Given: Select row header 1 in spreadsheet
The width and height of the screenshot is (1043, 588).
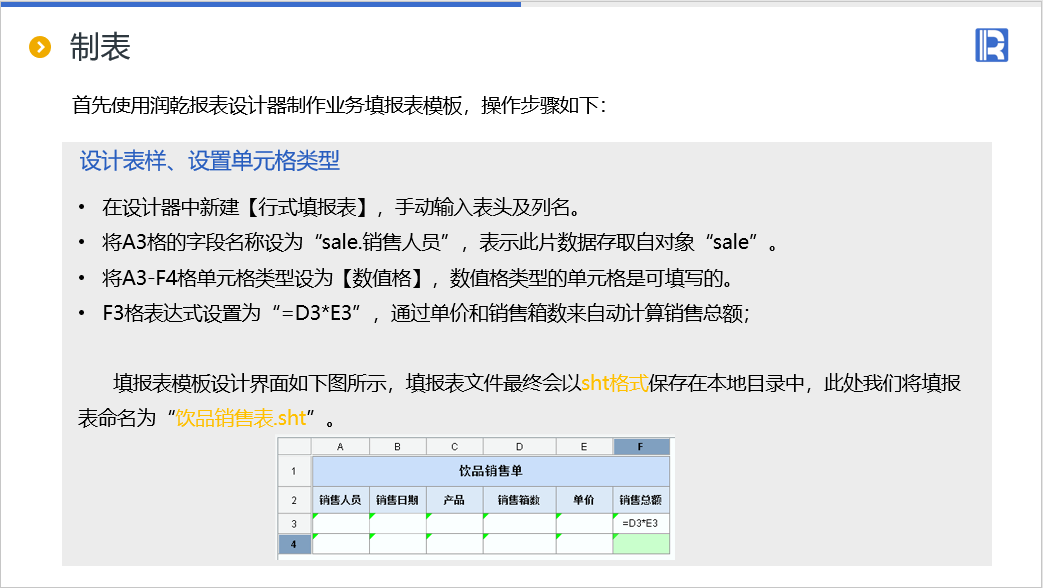Looking at the screenshot, I should 294,471.
